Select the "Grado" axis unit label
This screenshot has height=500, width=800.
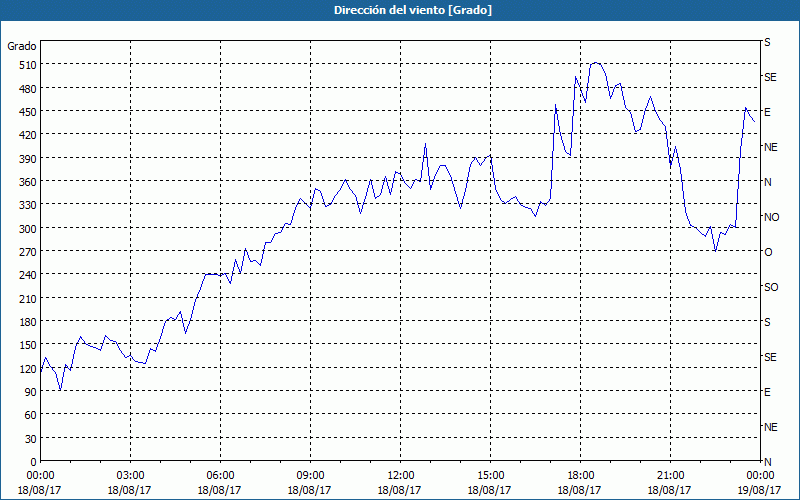[22, 46]
